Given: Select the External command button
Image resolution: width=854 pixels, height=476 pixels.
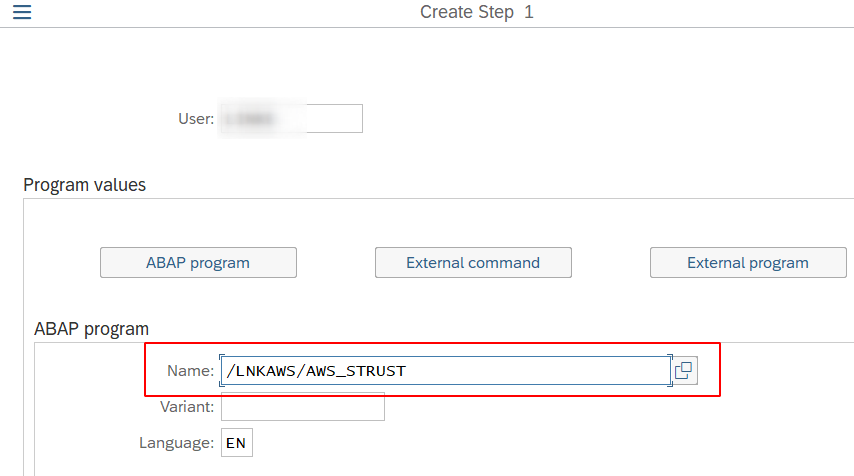Looking at the screenshot, I should pos(473,263).
